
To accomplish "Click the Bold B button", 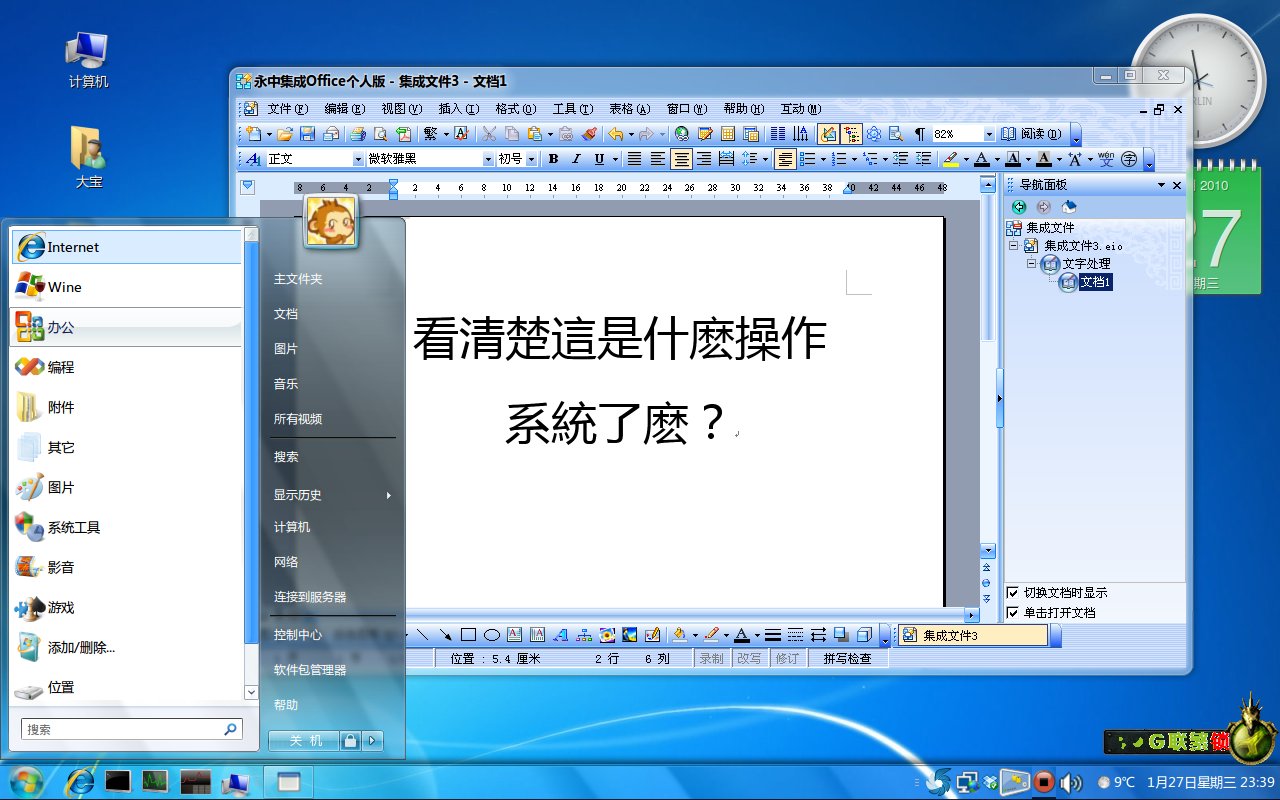I will pos(553,159).
